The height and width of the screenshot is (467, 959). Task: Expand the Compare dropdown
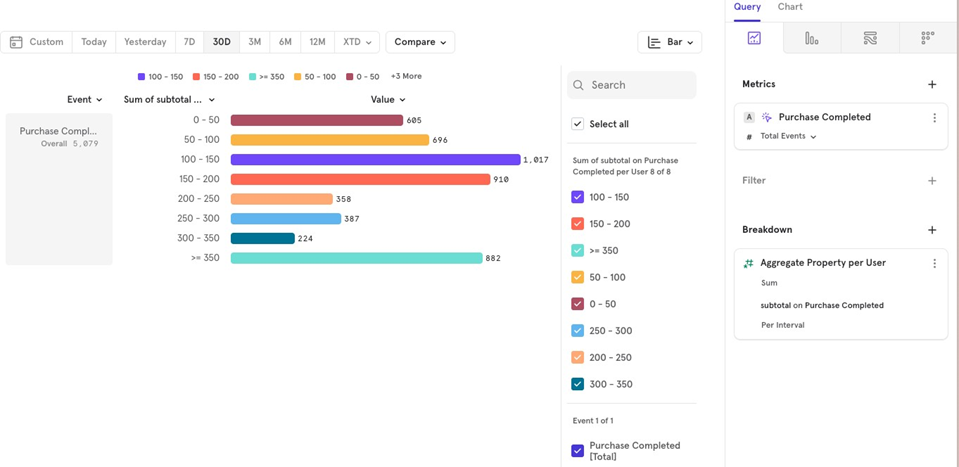(420, 42)
